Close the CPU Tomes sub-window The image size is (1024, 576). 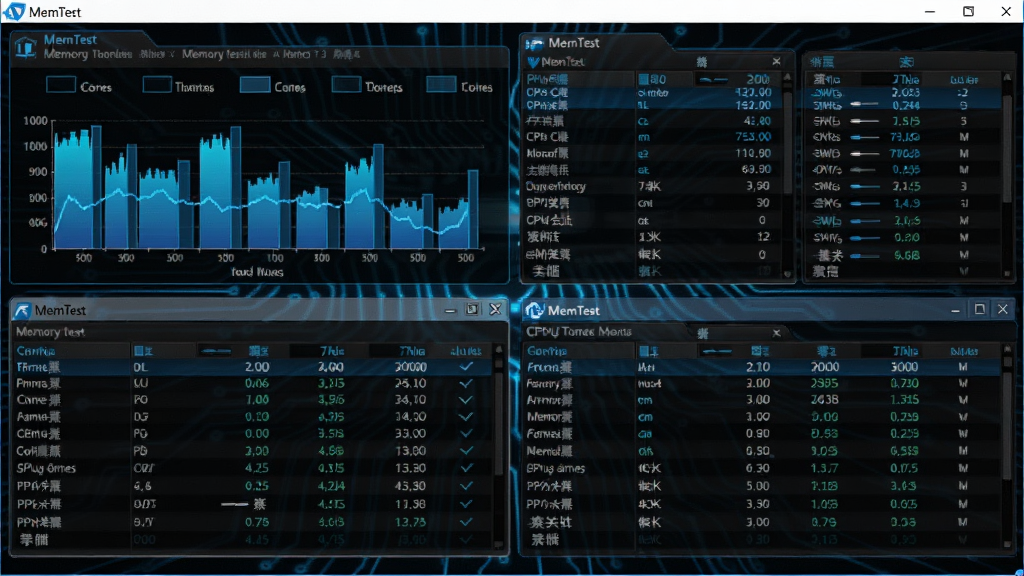point(1002,309)
